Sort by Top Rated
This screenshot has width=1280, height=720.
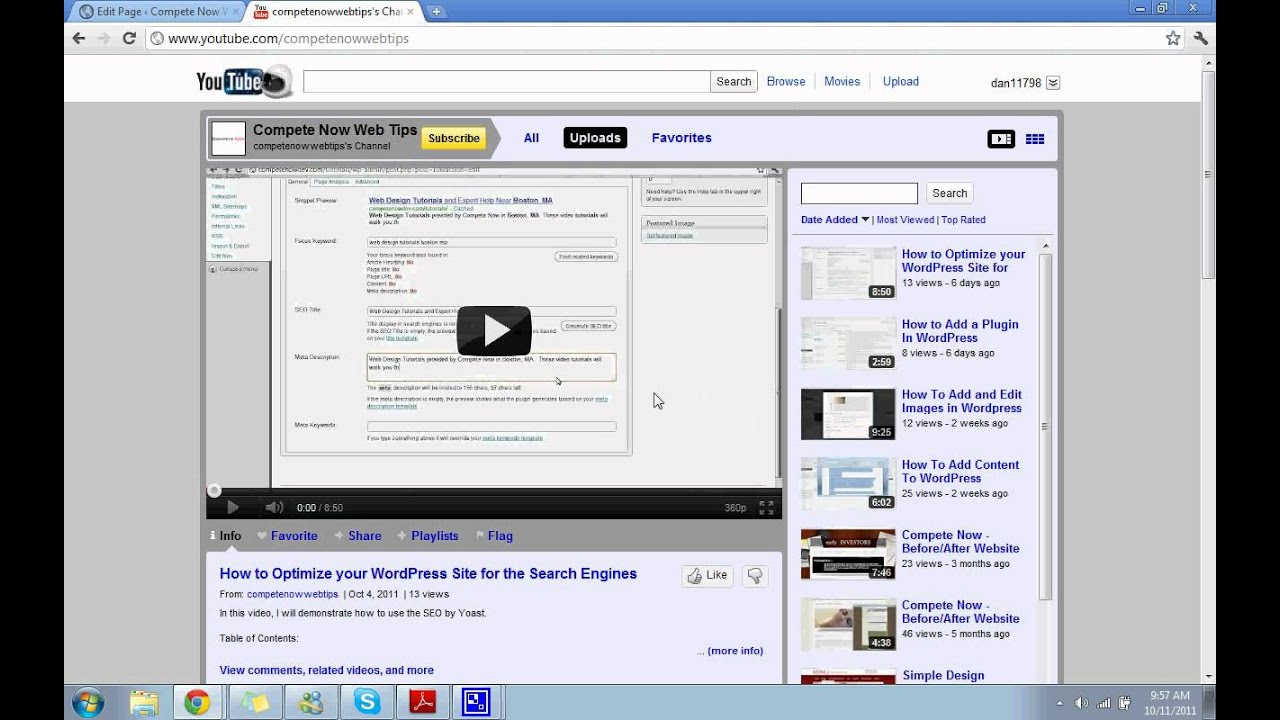[x=963, y=220]
